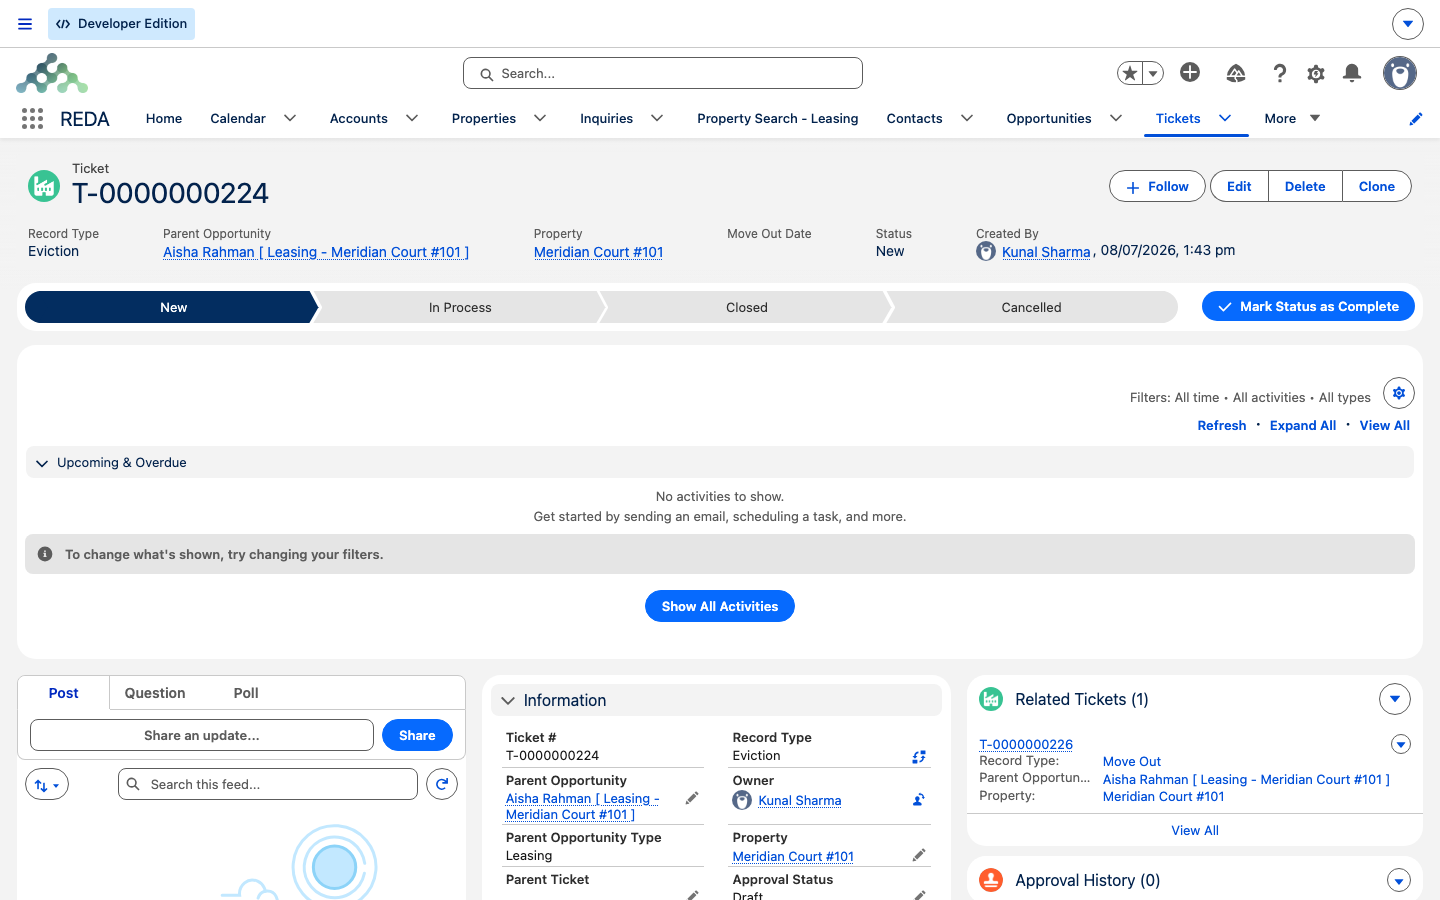Click the Search this feed field
Screen dimensions: 1440x900
[268, 784]
